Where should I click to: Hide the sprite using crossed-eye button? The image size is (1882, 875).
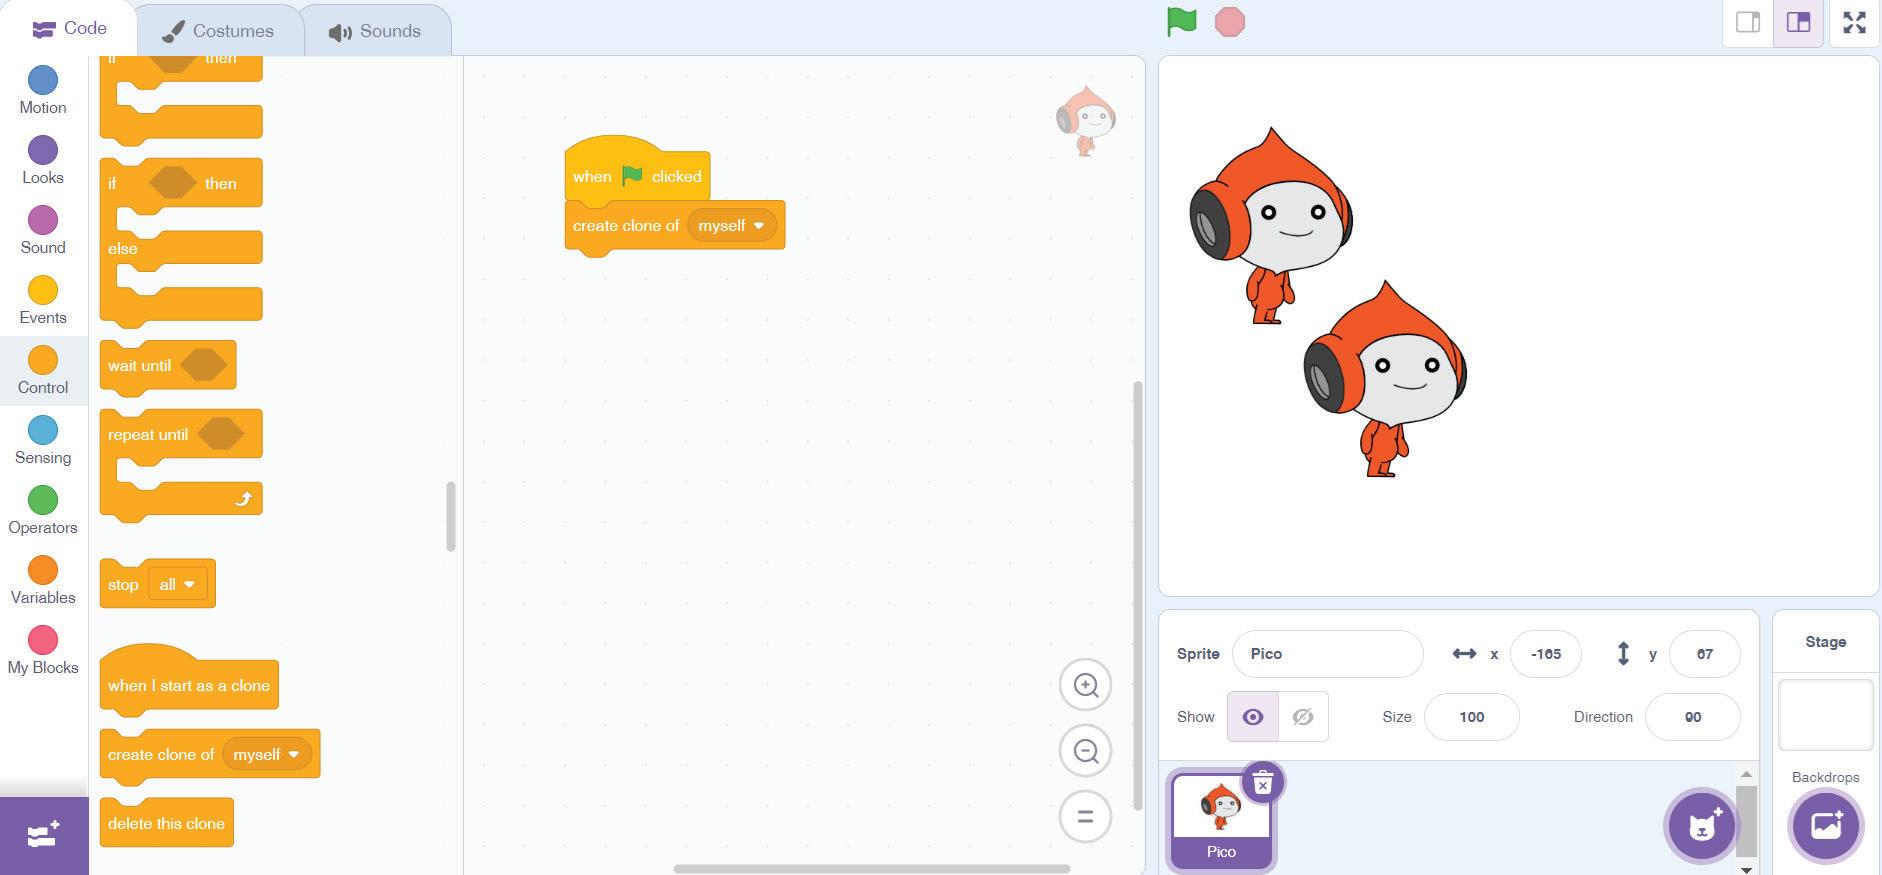[x=1303, y=717]
